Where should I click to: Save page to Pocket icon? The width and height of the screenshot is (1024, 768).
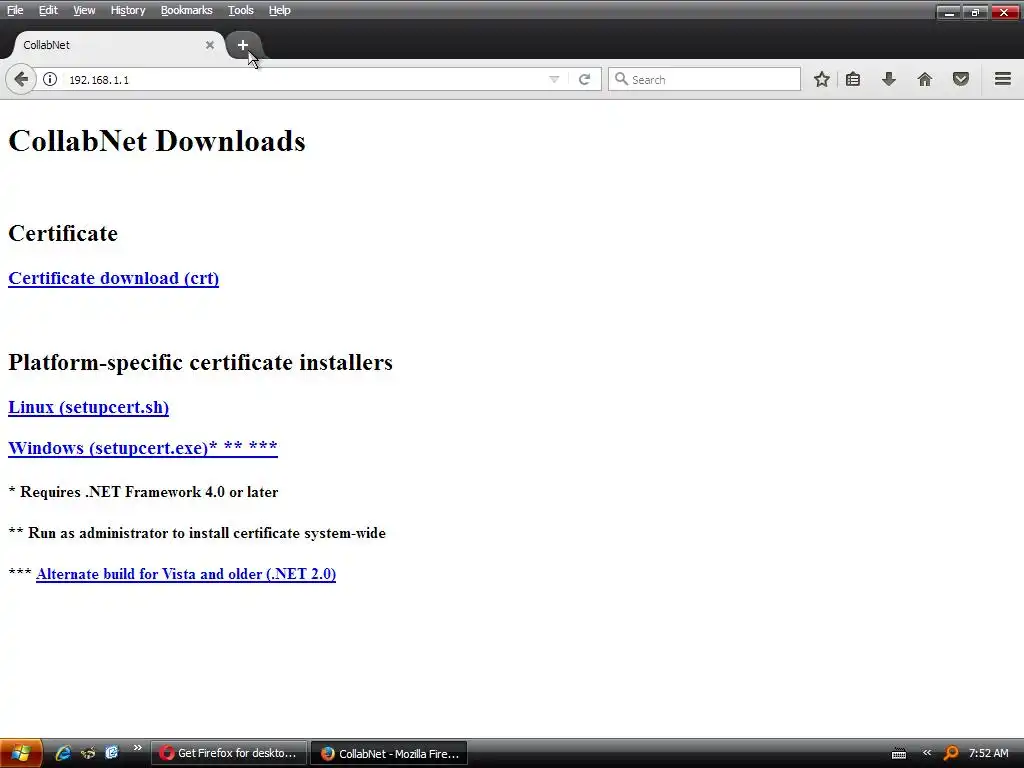961,80
